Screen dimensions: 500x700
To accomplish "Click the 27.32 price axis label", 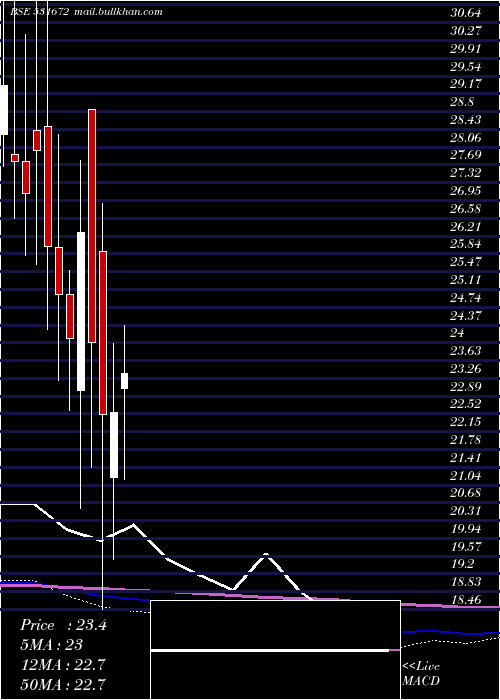I will click(466, 173).
